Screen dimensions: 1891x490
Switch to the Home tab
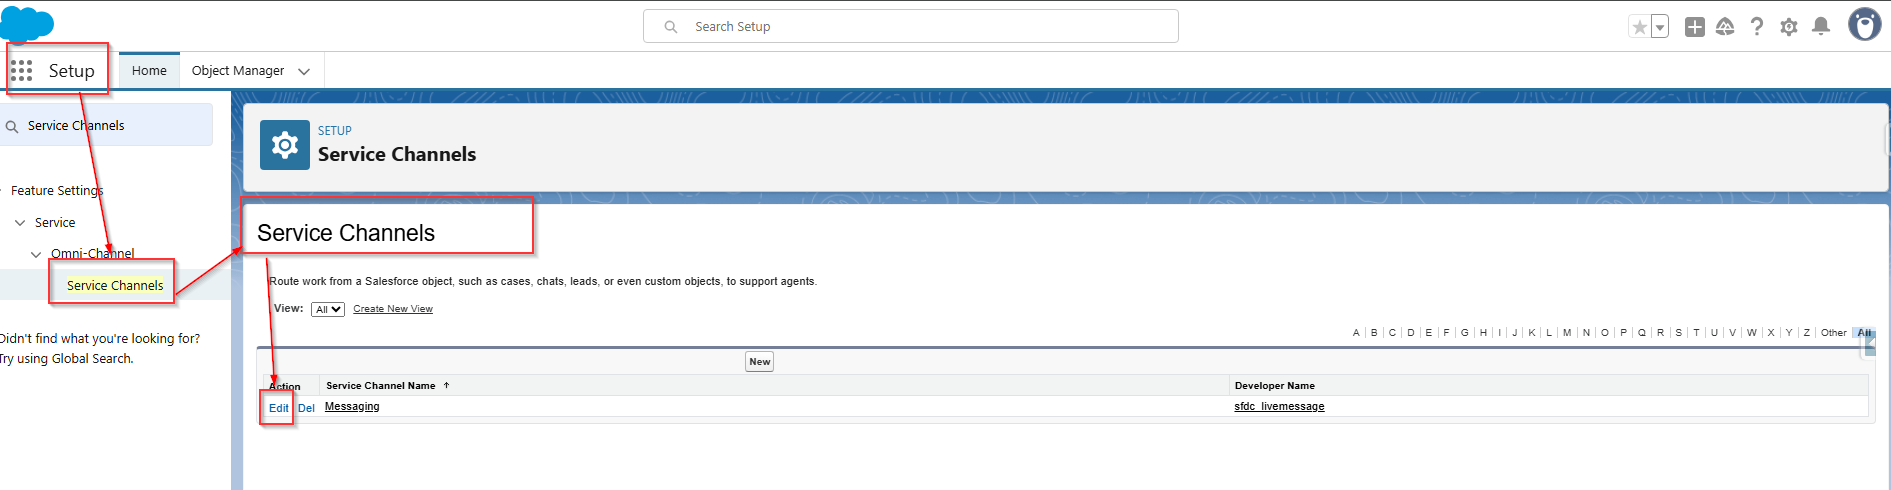click(x=149, y=71)
